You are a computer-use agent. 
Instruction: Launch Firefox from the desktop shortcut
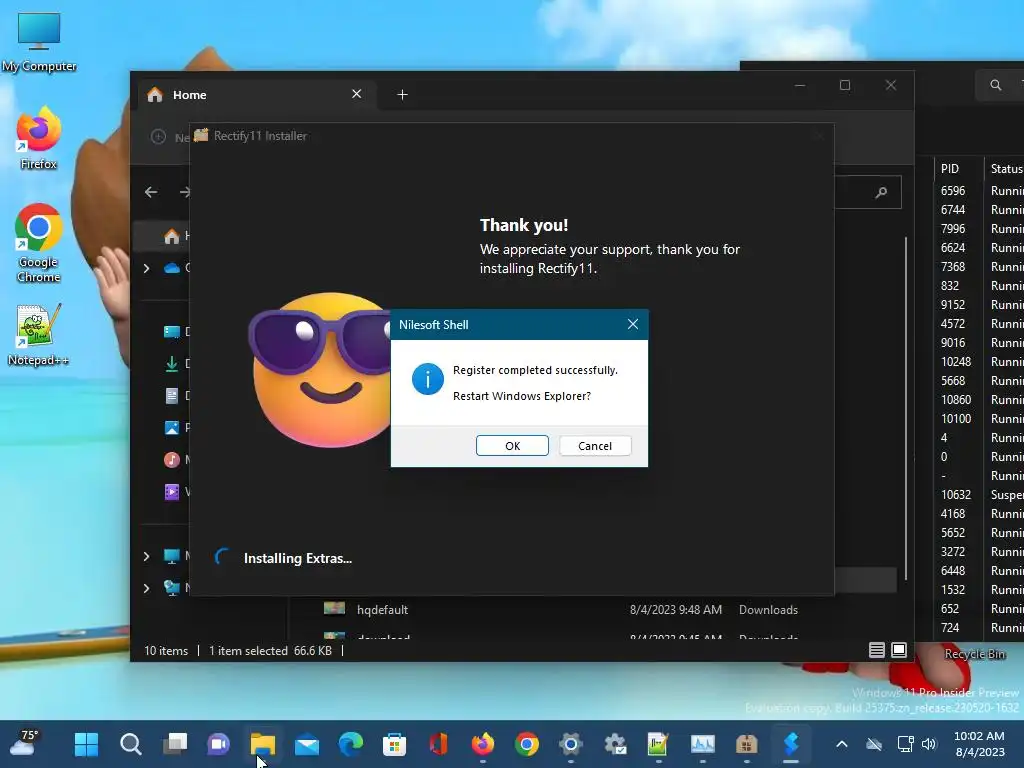pyautogui.click(x=39, y=139)
